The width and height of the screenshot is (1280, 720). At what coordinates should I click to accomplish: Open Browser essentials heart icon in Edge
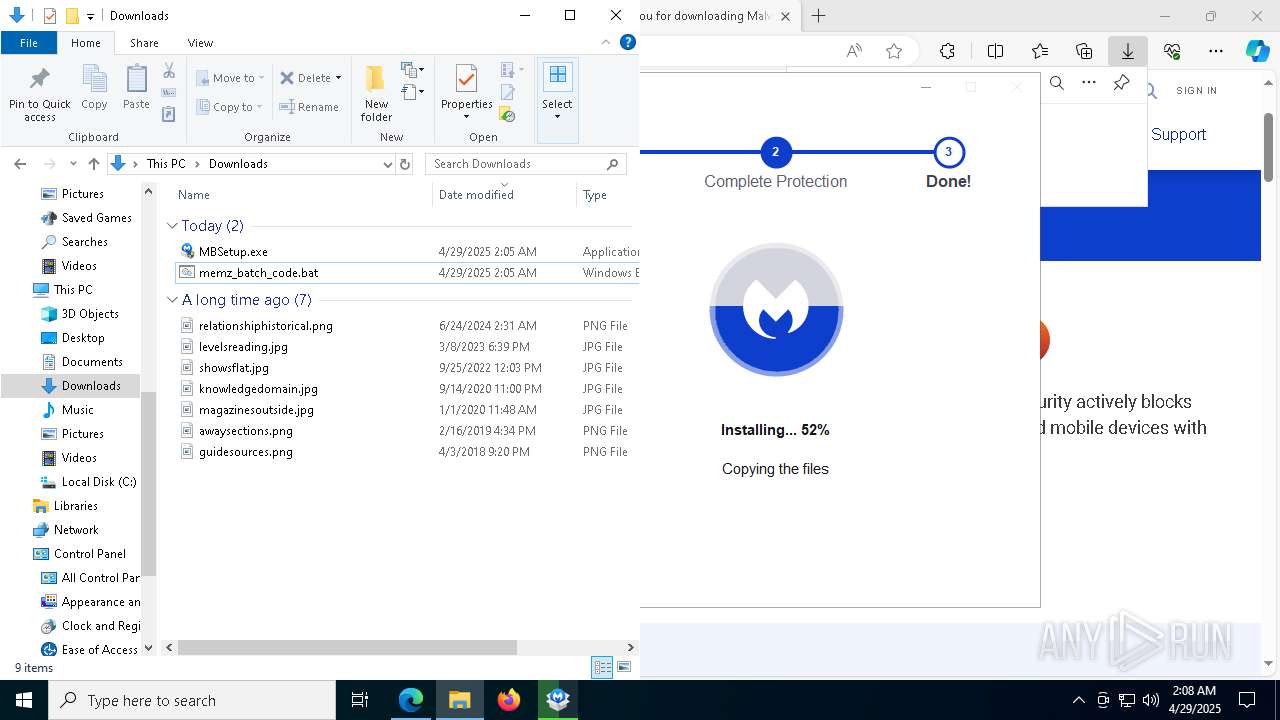(x=1172, y=51)
